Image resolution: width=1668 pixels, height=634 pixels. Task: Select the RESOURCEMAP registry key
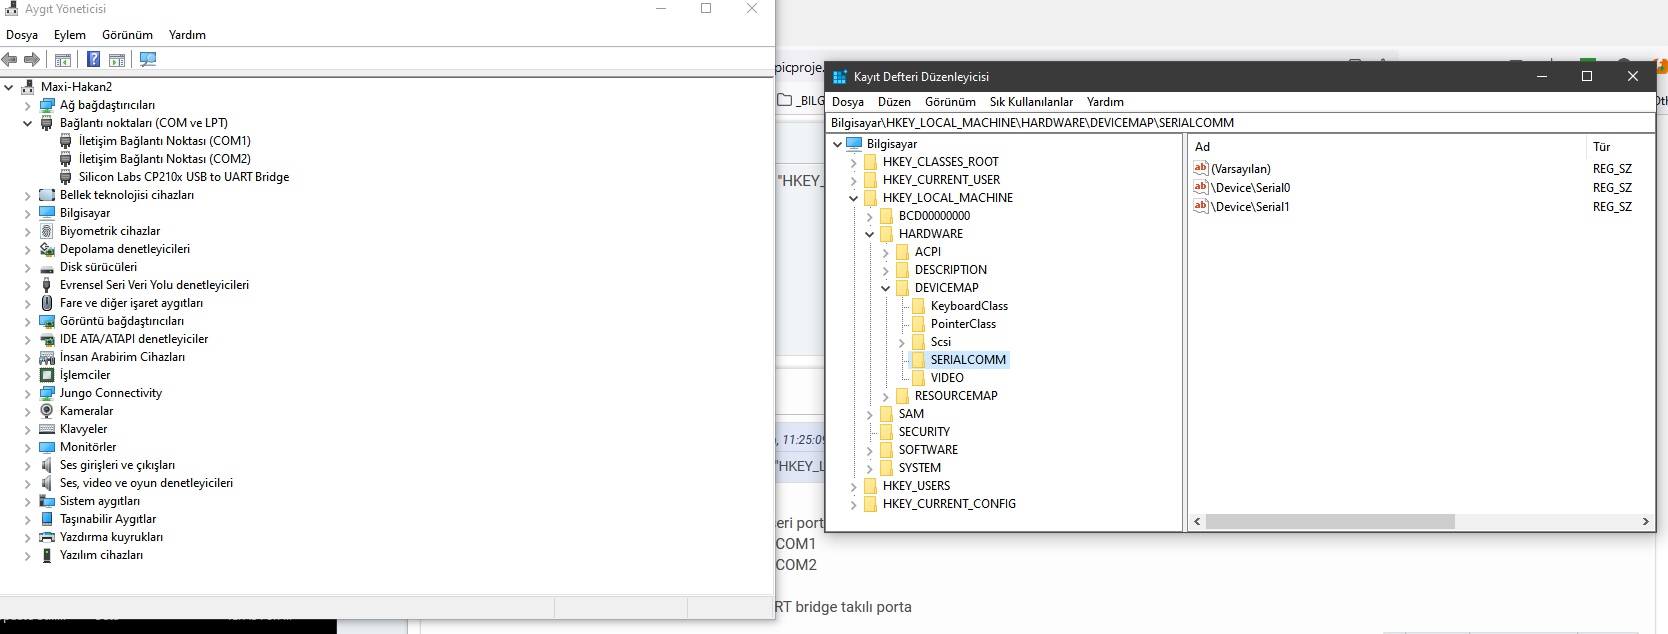coord(956,396)
